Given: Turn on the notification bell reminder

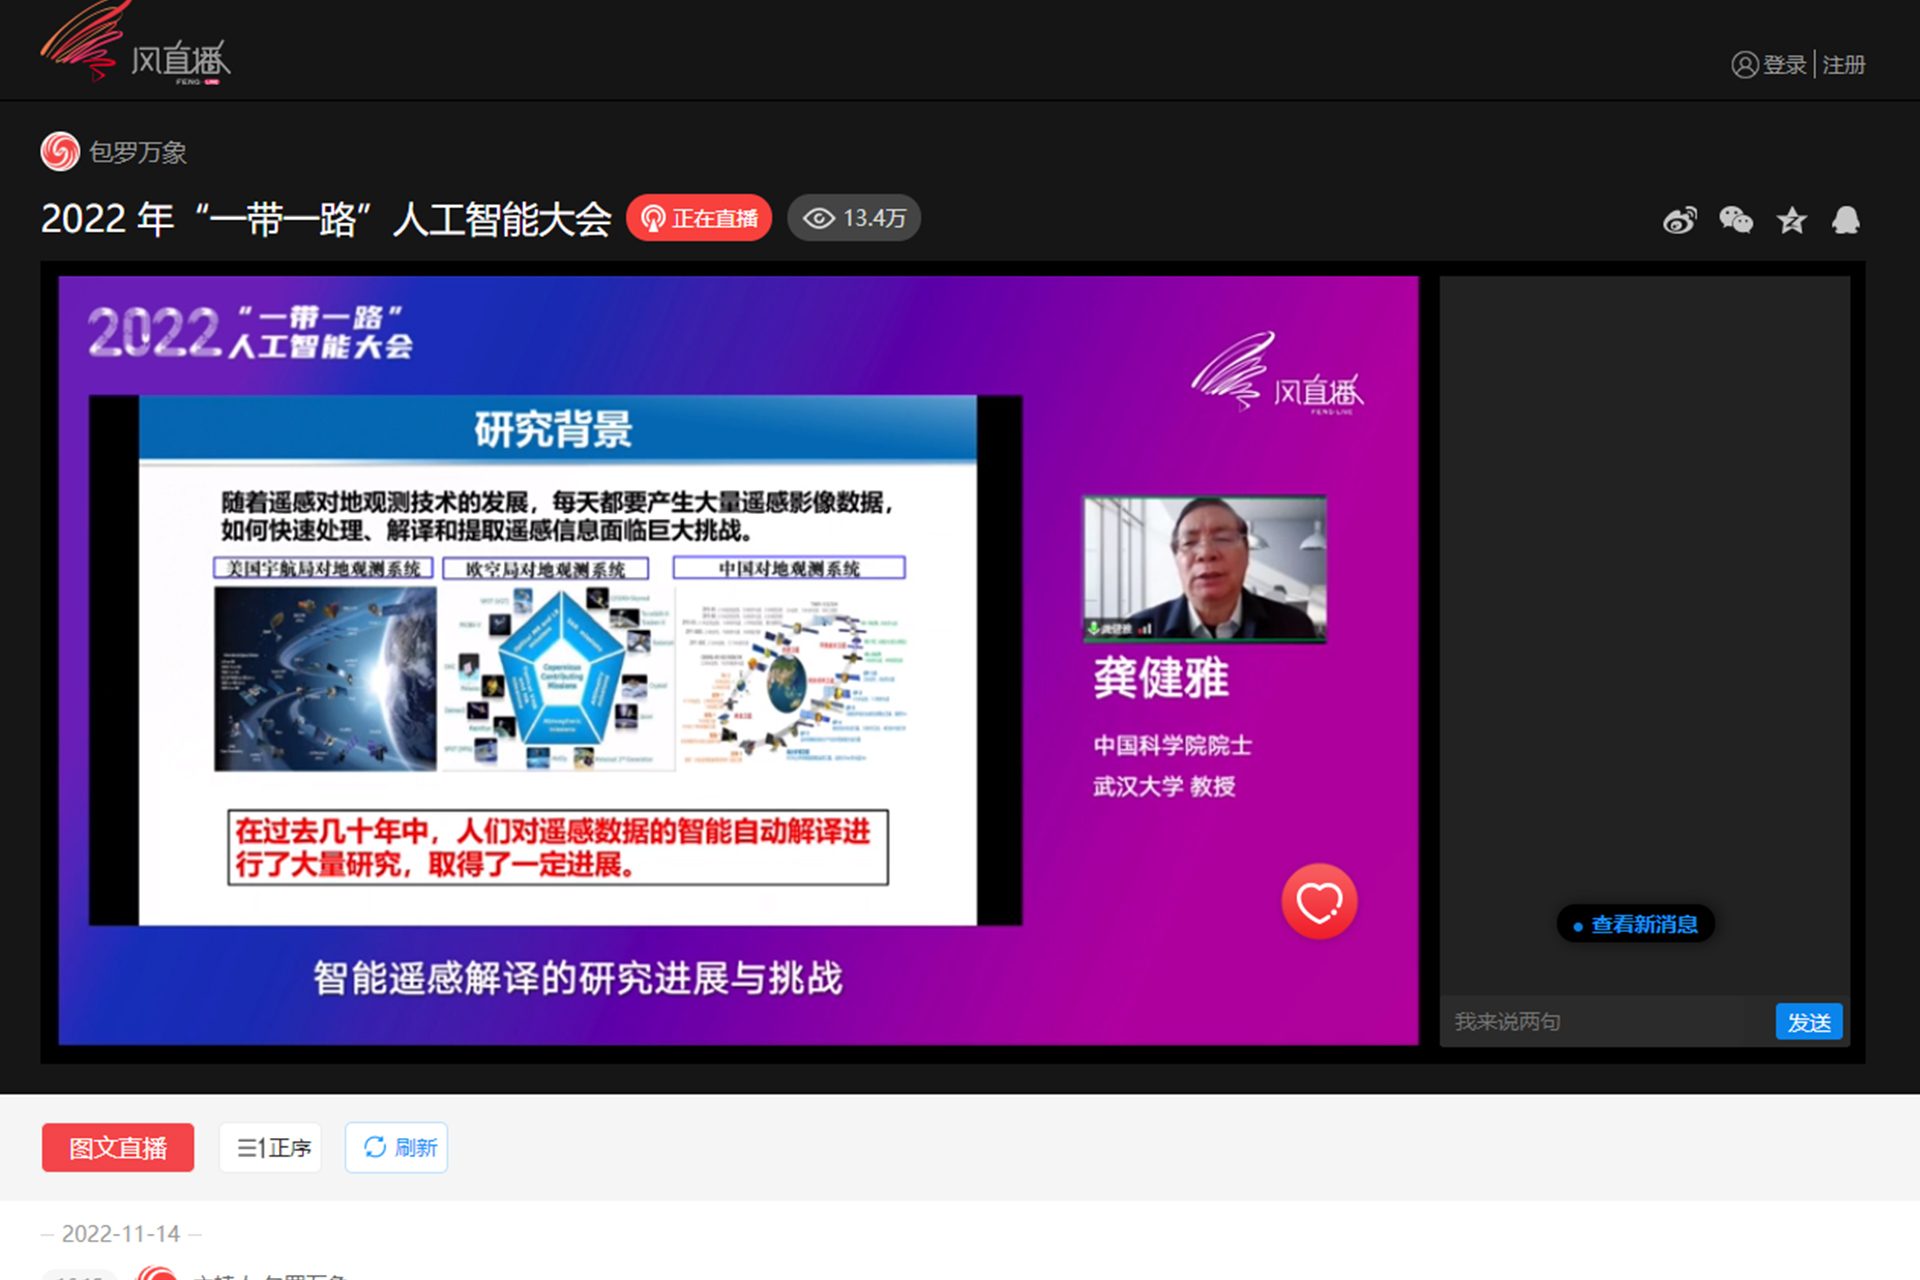Looking at the screenshot, I should pyautogui.click(x=1846, y=220).
